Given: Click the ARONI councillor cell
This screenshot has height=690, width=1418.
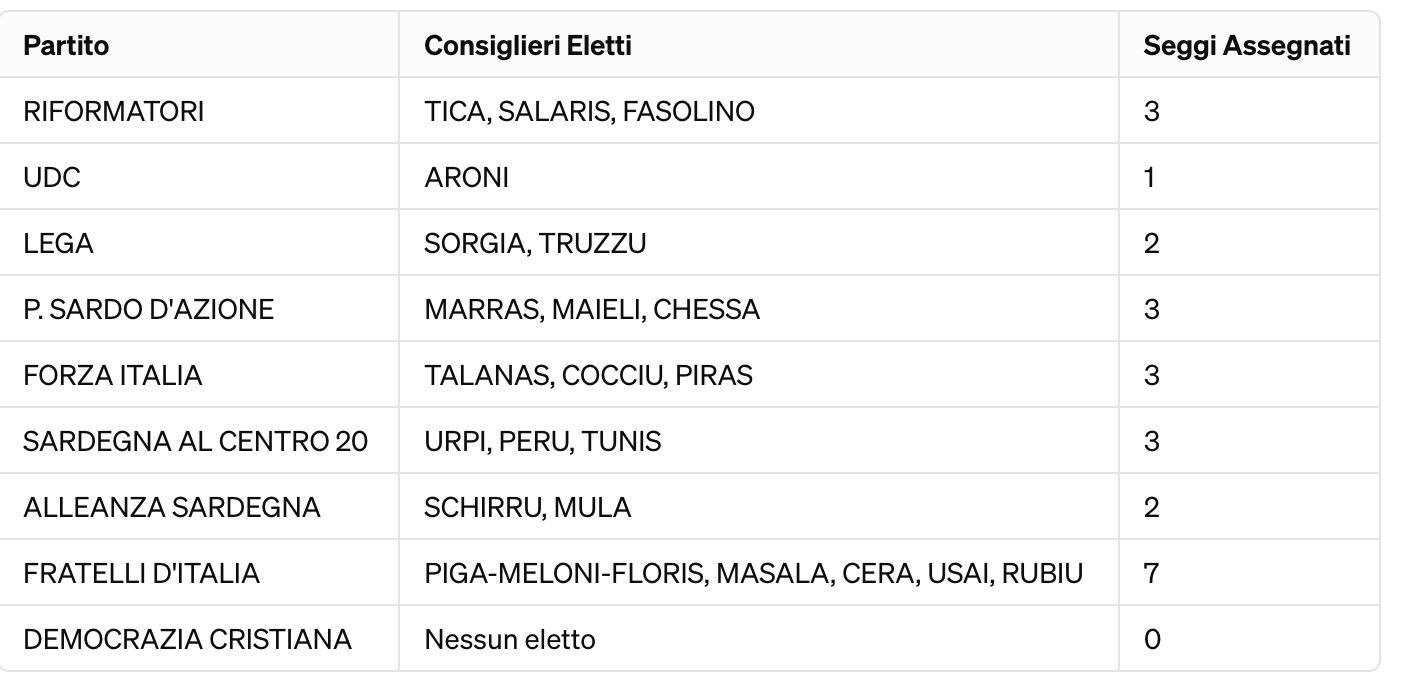Looking at the screenshot, I should coord(466,178).
